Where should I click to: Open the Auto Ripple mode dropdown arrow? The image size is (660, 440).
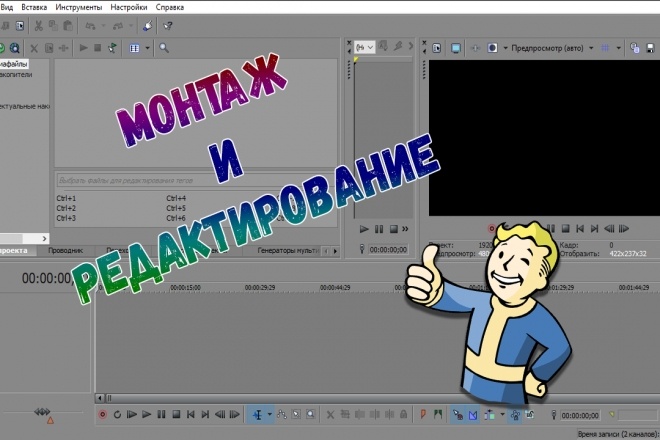[x=502, y=415]
